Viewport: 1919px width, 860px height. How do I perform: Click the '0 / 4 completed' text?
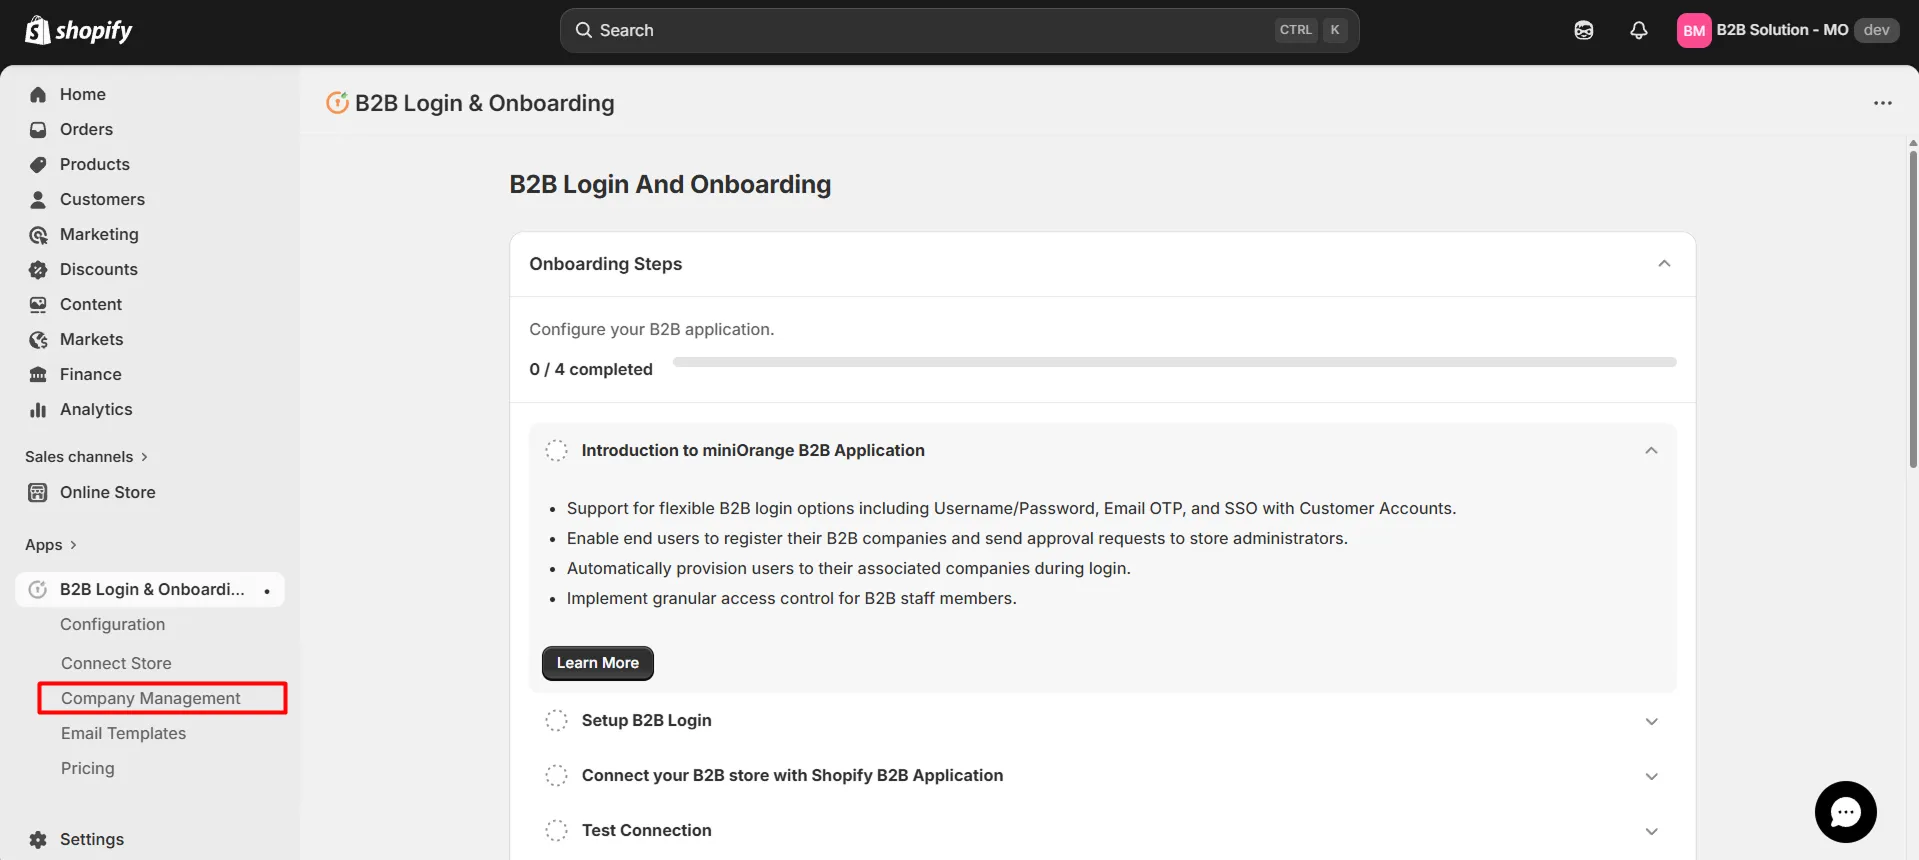click(591, 369)
